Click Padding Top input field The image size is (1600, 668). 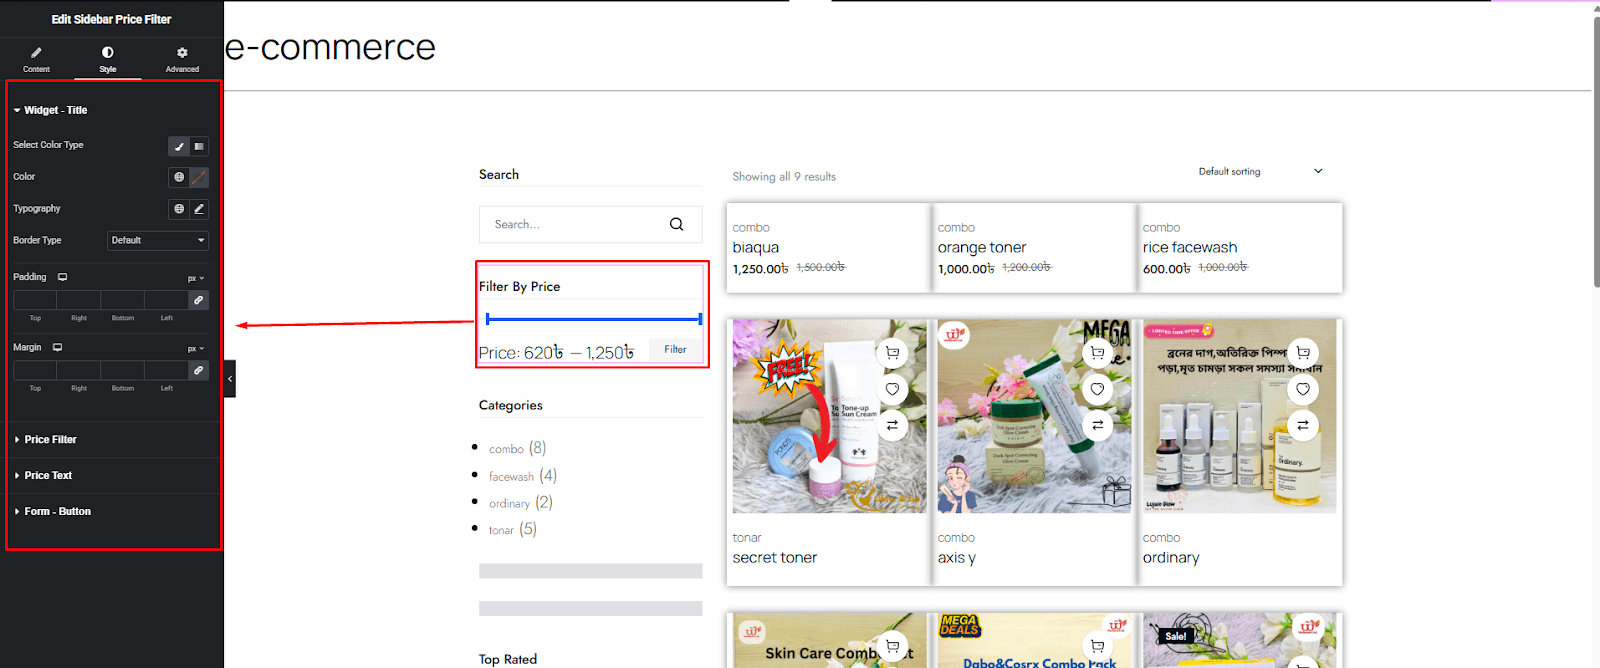pyautogui.click(x=35, y=300)
